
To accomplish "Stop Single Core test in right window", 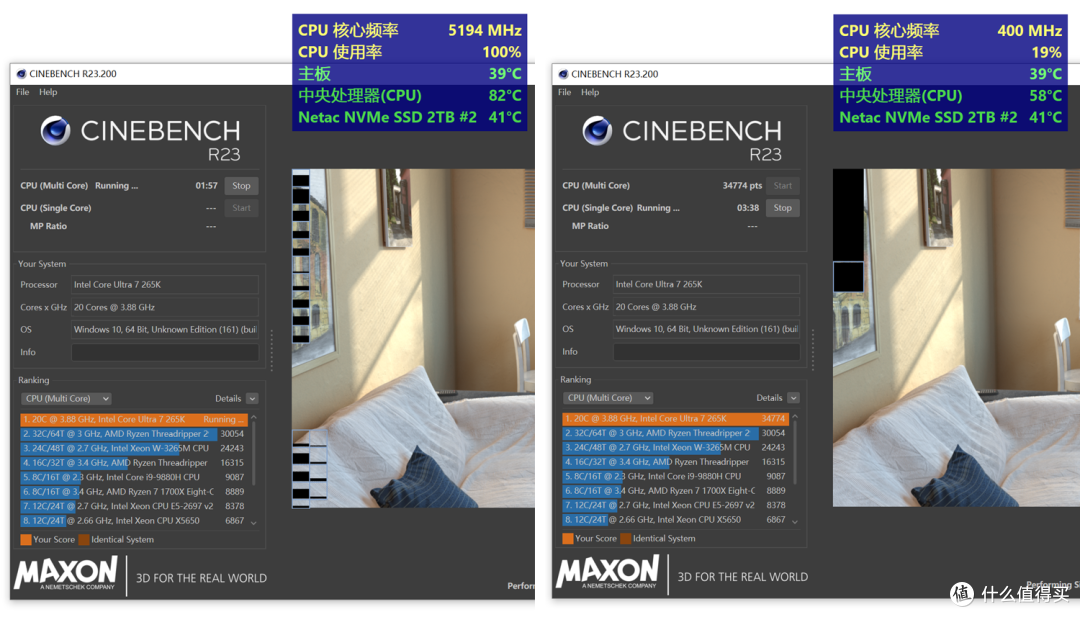I will pyautogui.click(x=782, y=208).
